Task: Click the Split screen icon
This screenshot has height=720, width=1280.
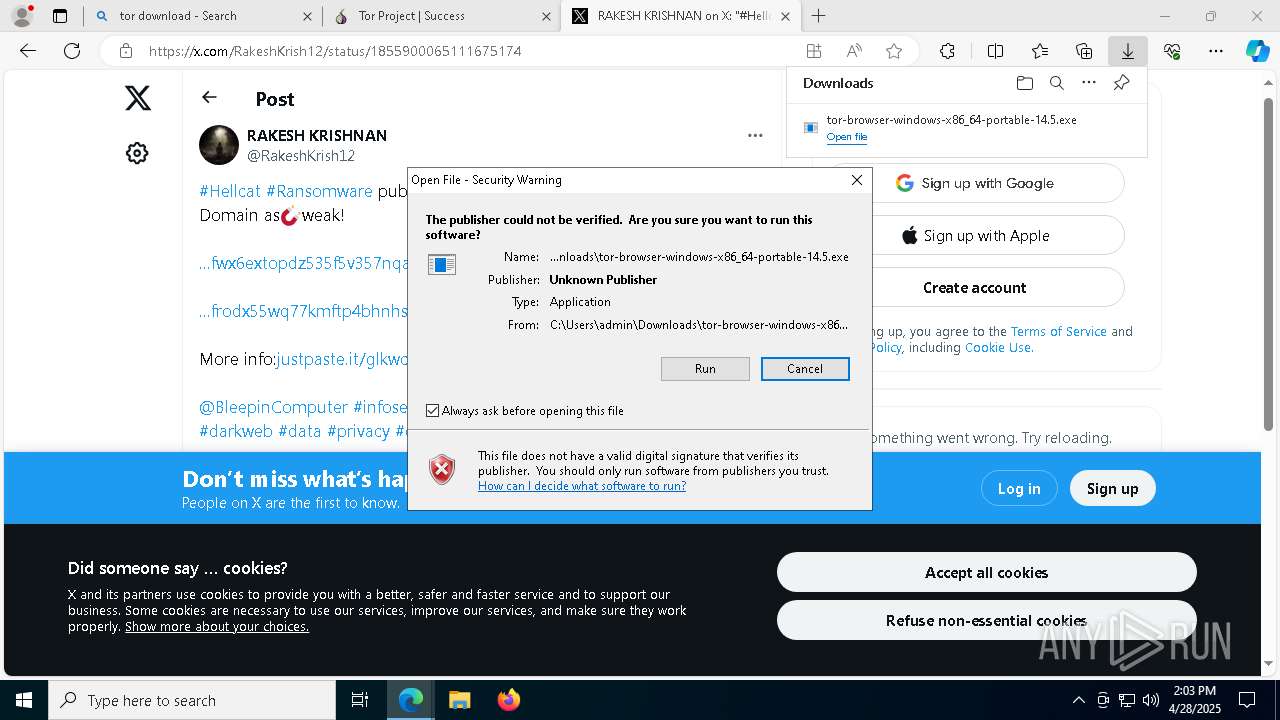Action: [995, 51]
